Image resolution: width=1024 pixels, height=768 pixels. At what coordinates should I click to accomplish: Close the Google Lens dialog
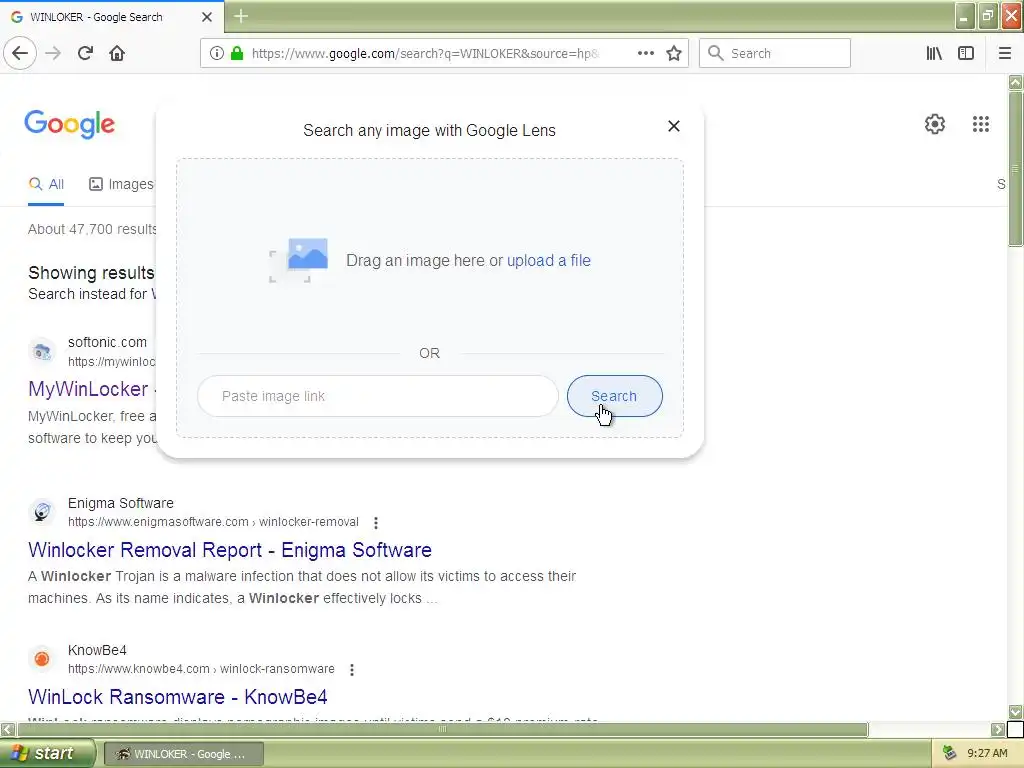coord(674,126)
